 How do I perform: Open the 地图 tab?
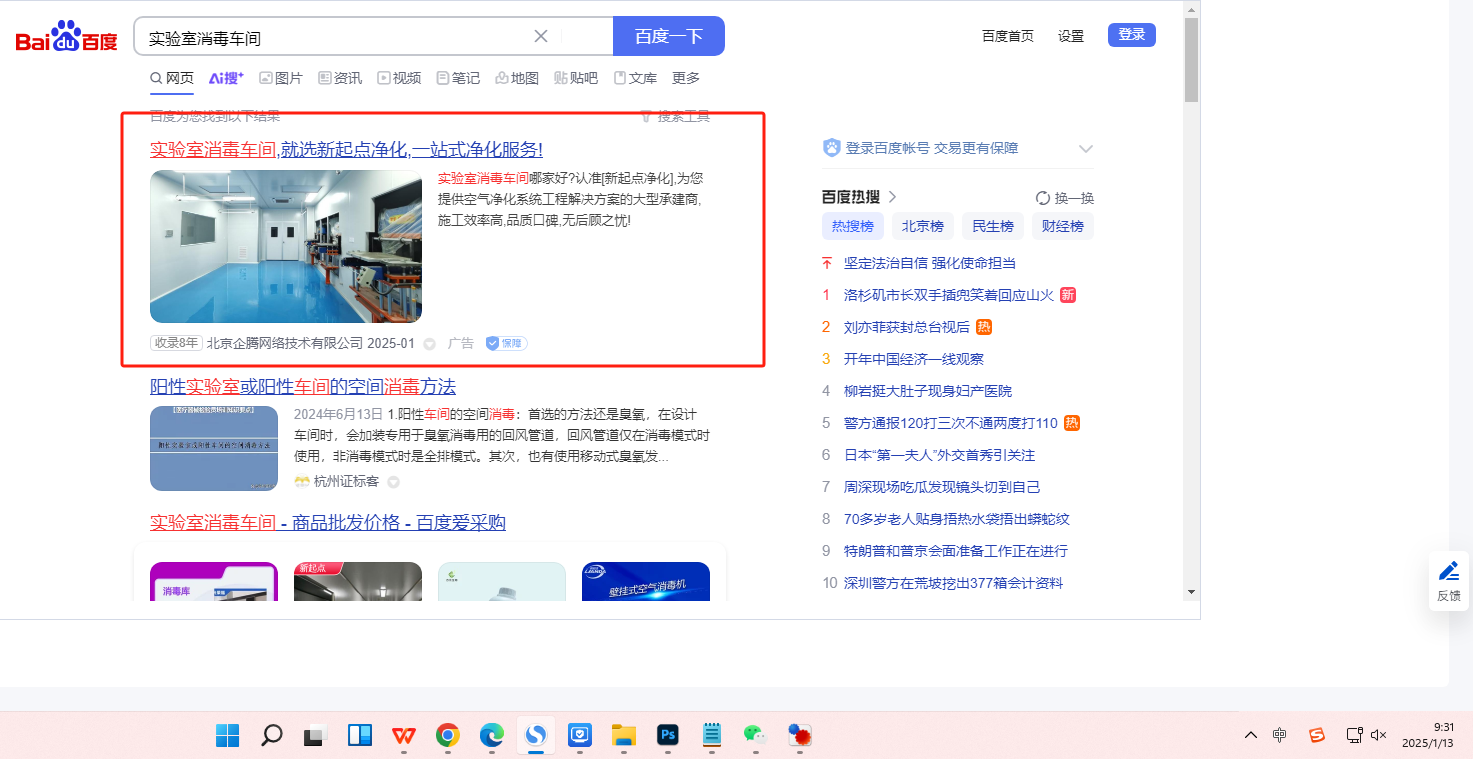tap(517, 78)
